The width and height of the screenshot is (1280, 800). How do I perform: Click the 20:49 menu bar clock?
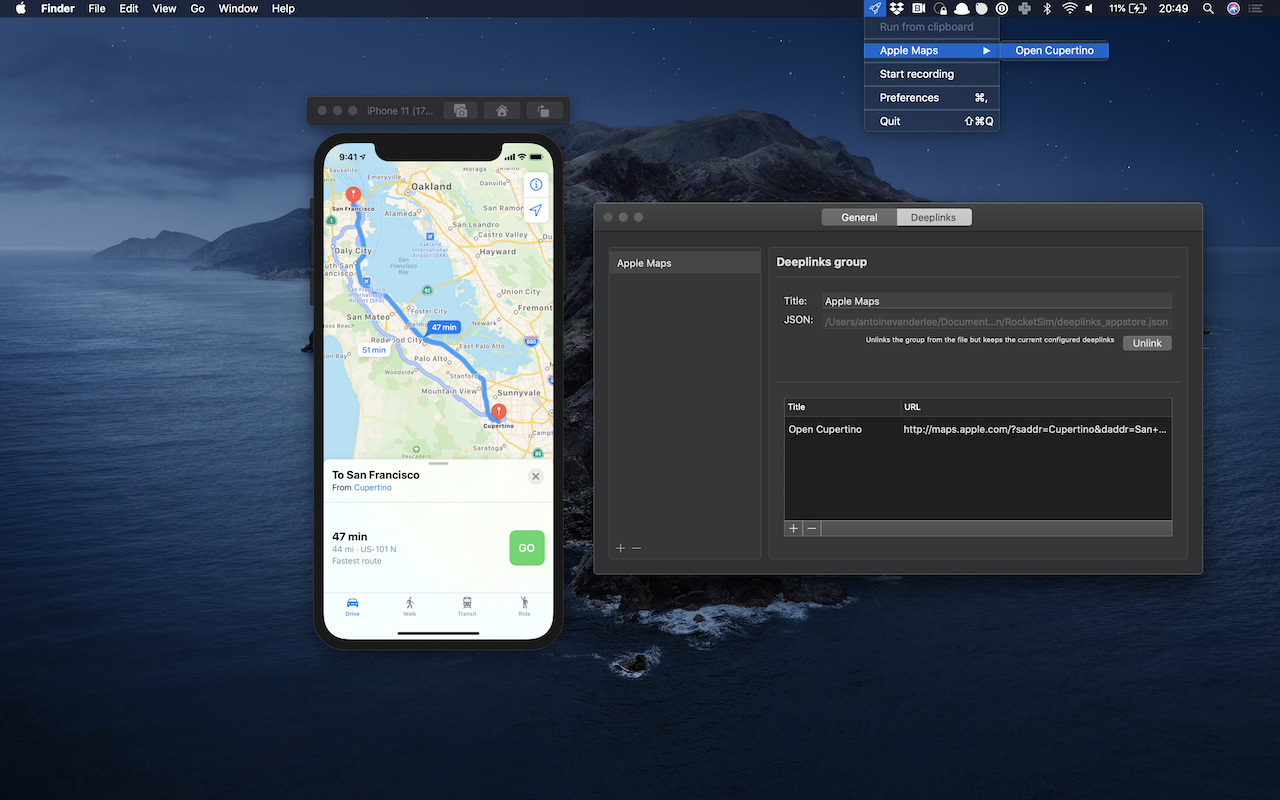tap(1173, 8)
